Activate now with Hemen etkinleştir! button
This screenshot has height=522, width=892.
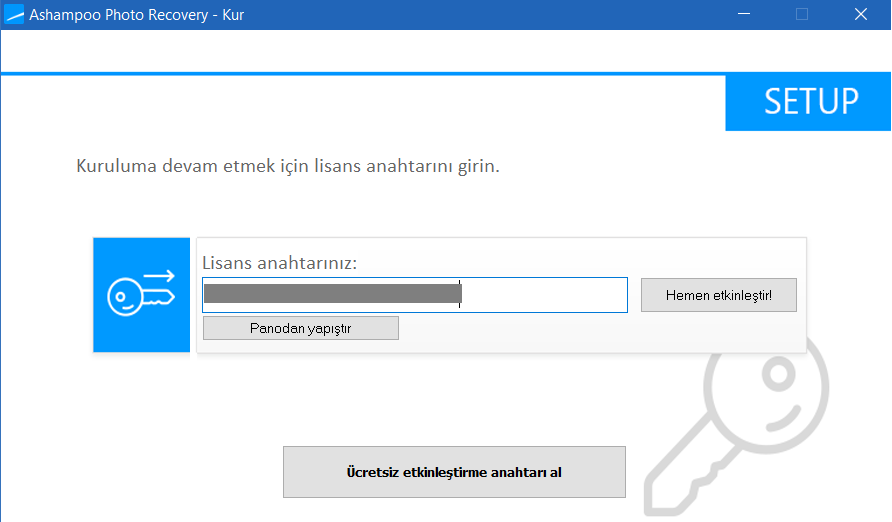(718, 295)
